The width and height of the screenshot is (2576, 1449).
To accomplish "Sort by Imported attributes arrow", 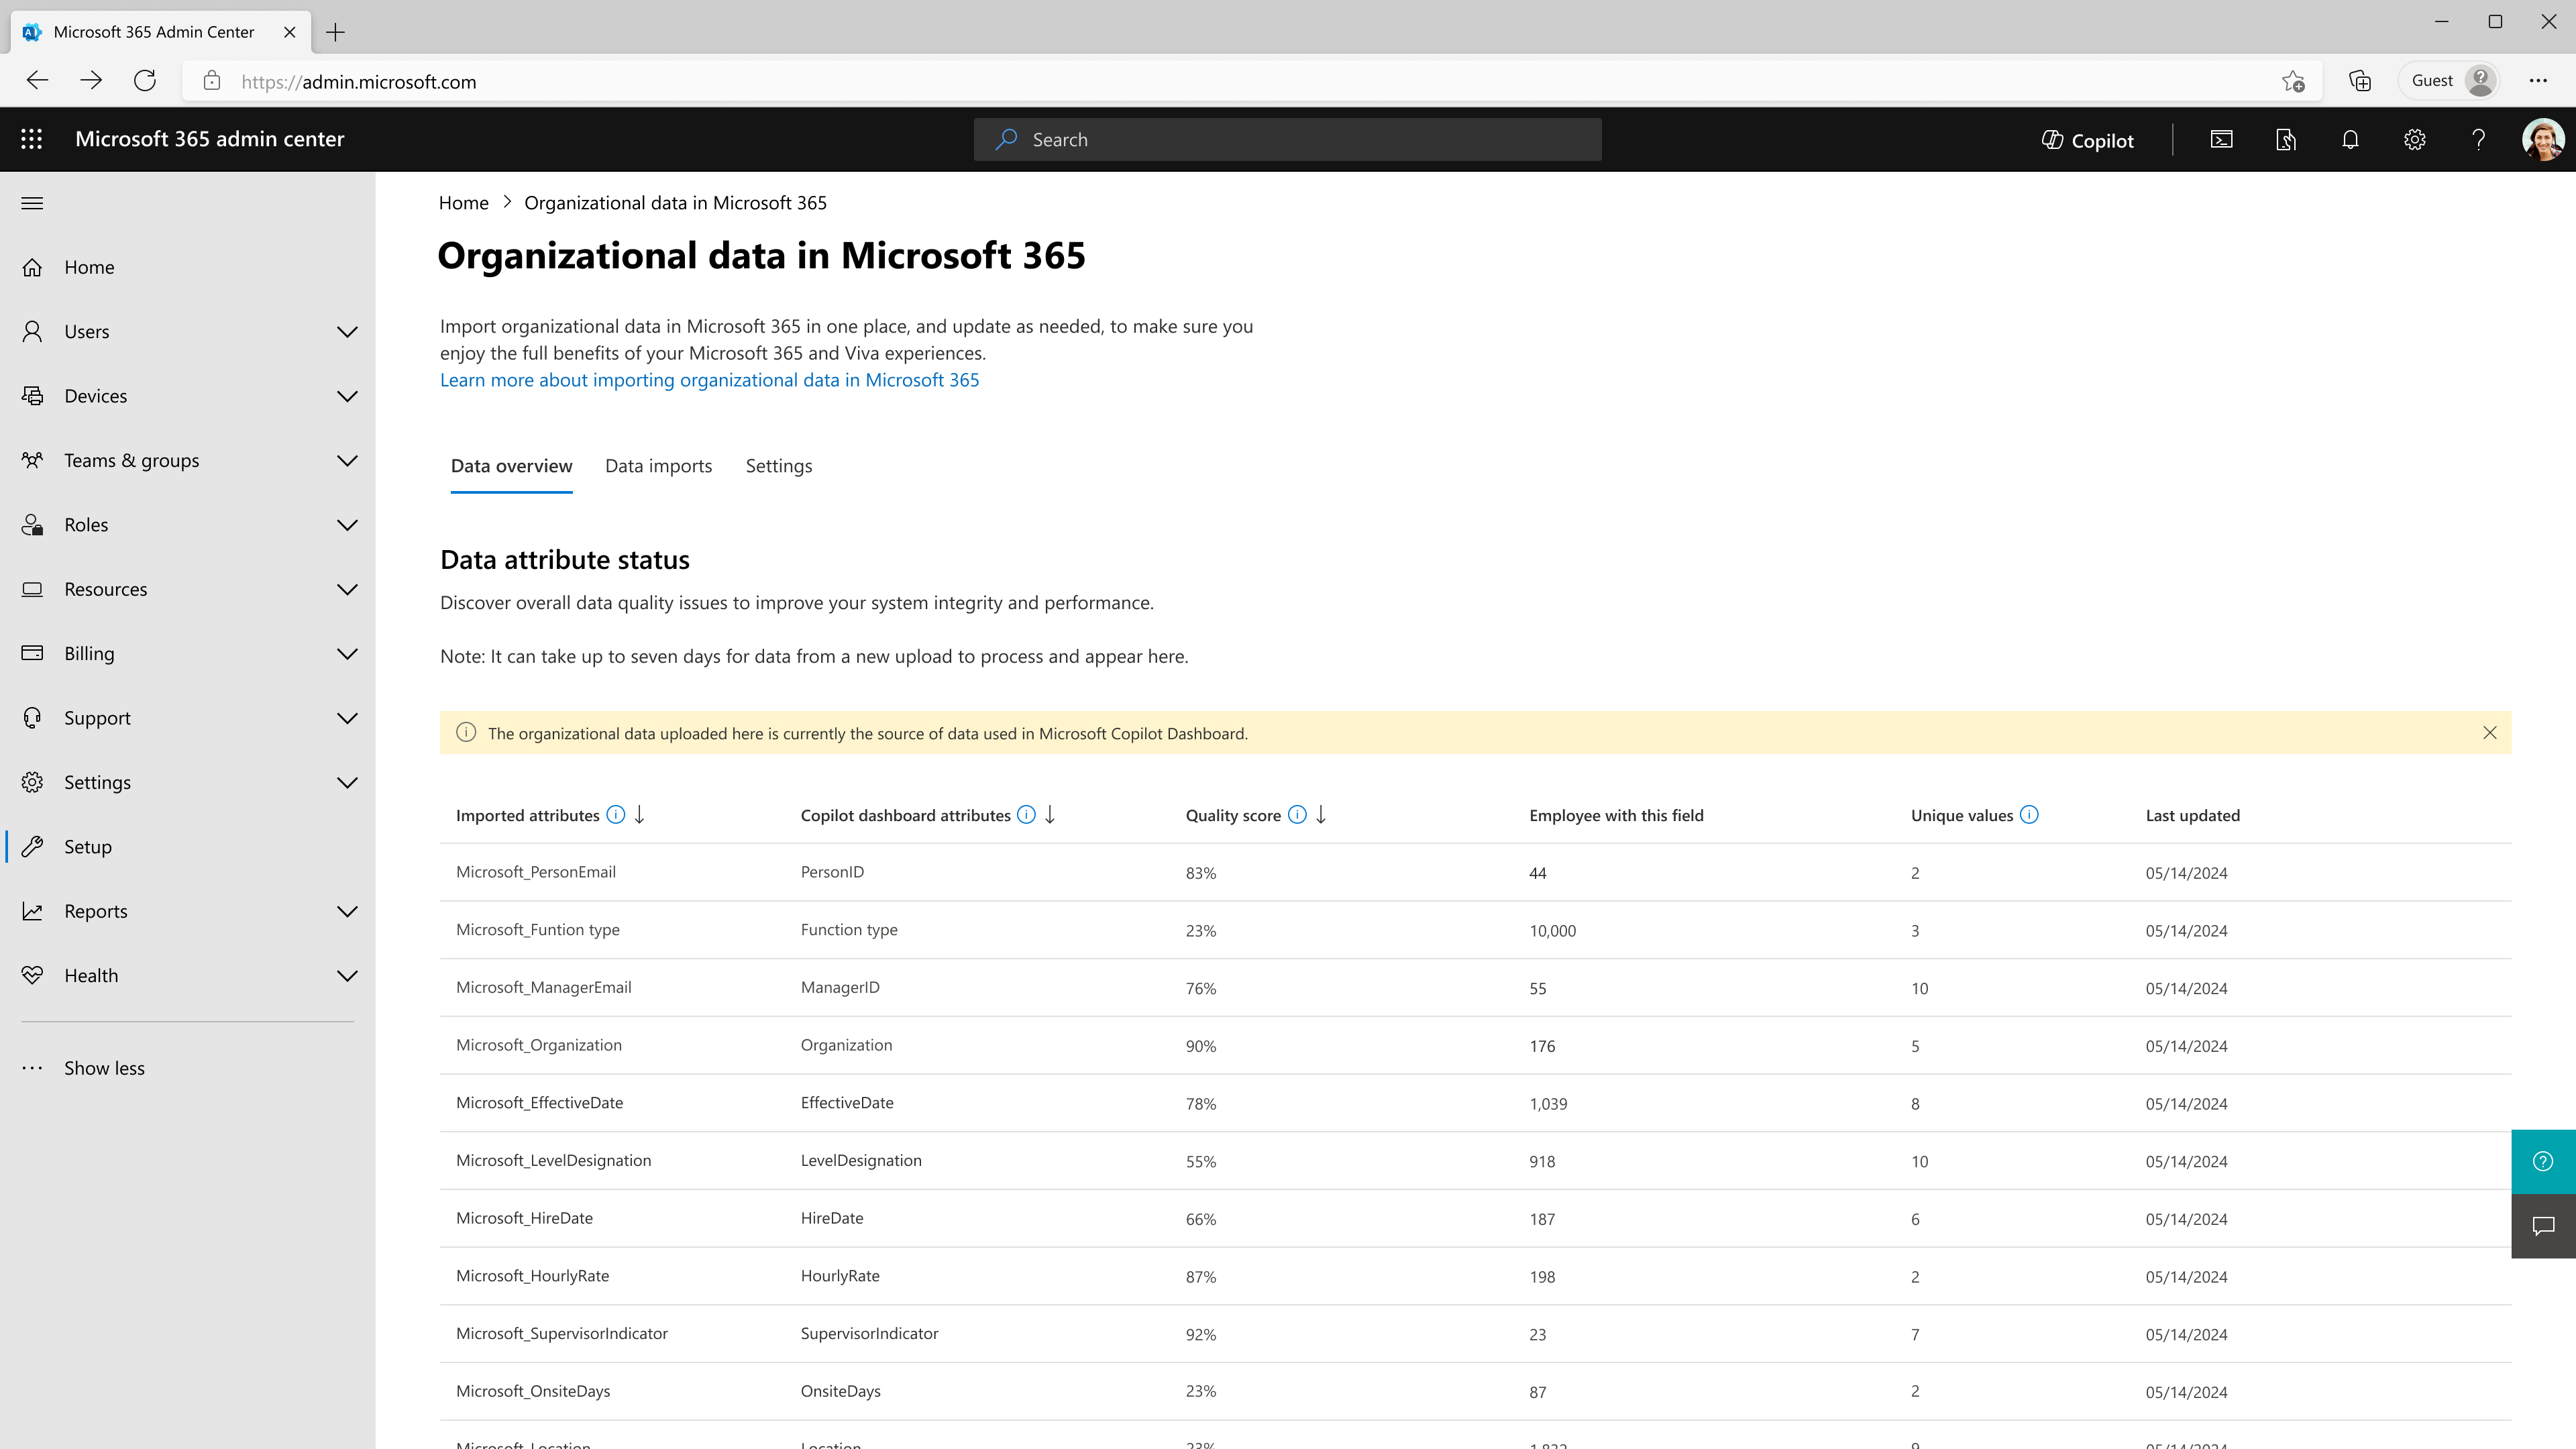I will tap(640, 815).
